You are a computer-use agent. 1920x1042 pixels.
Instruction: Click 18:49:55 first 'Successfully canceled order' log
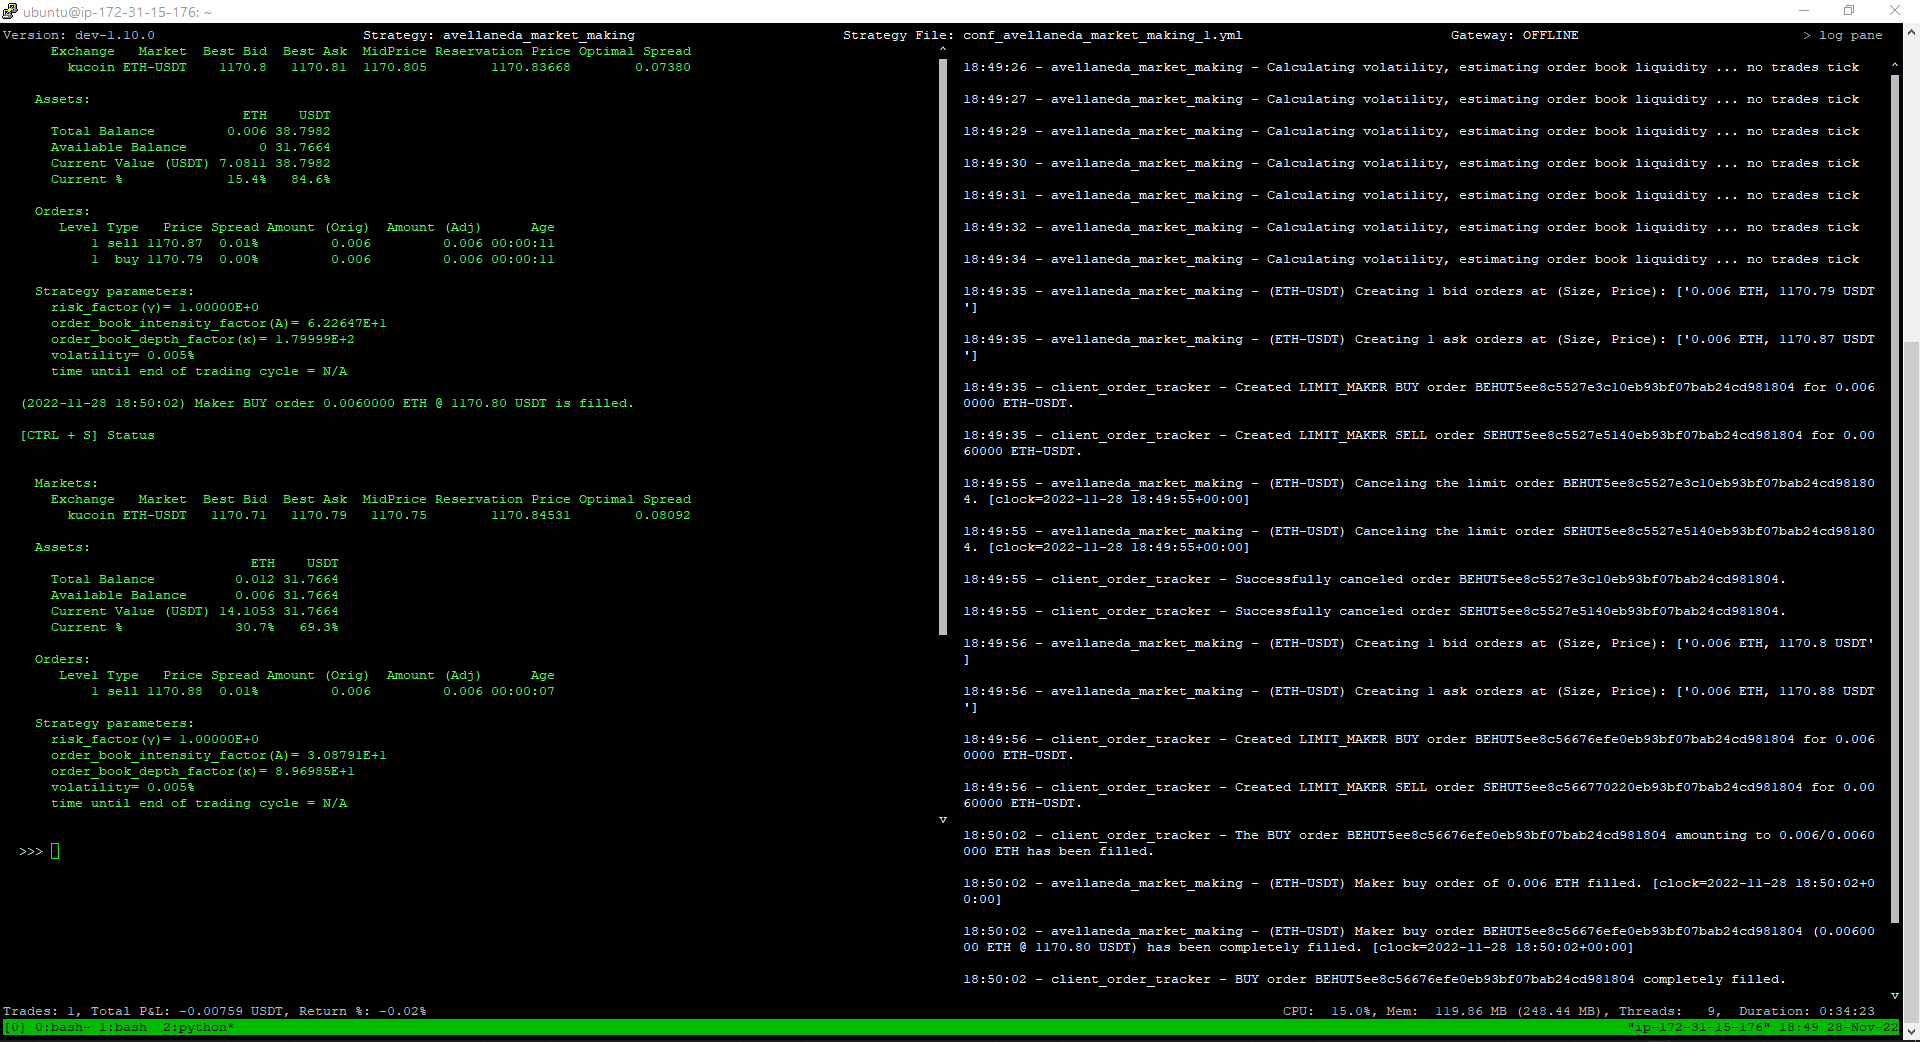[1375, 579]
